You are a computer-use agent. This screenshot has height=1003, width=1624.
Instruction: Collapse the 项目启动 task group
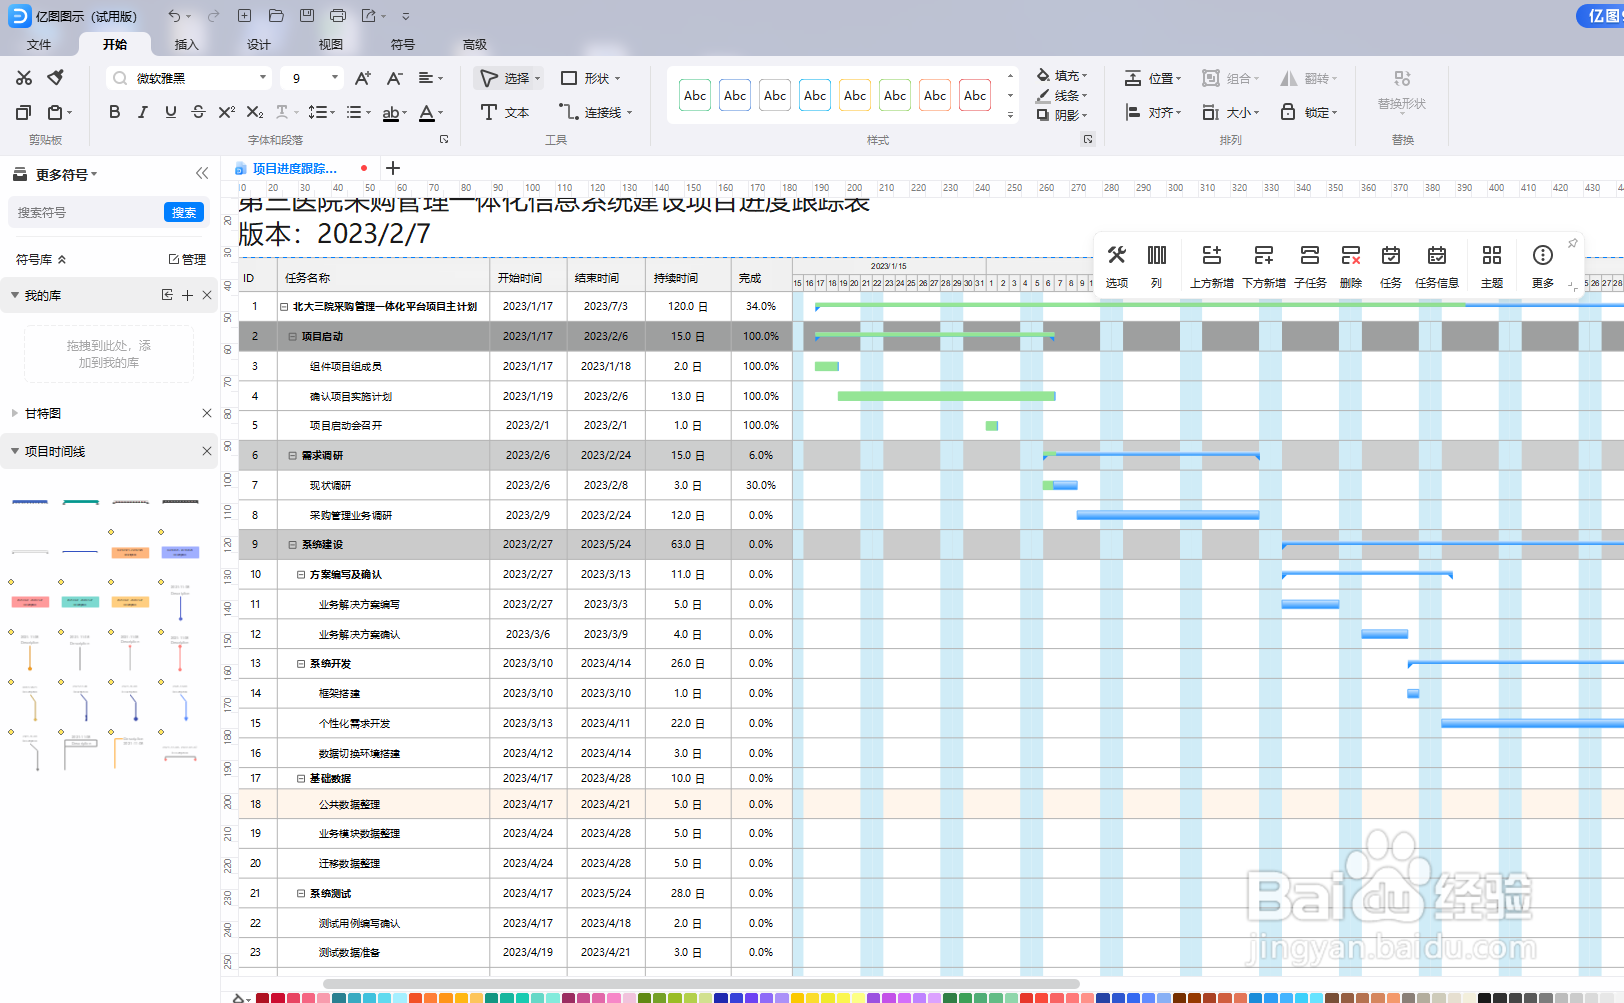tap(292, 337)
